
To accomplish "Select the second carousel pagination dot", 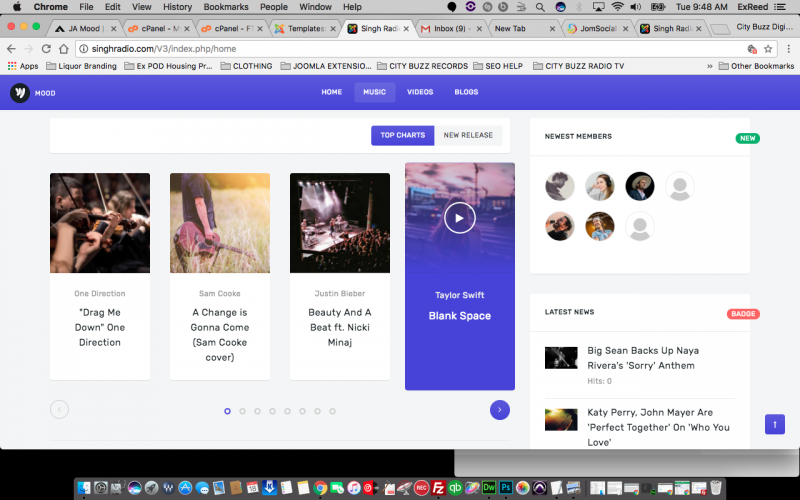I will click(x=242, y=411).
